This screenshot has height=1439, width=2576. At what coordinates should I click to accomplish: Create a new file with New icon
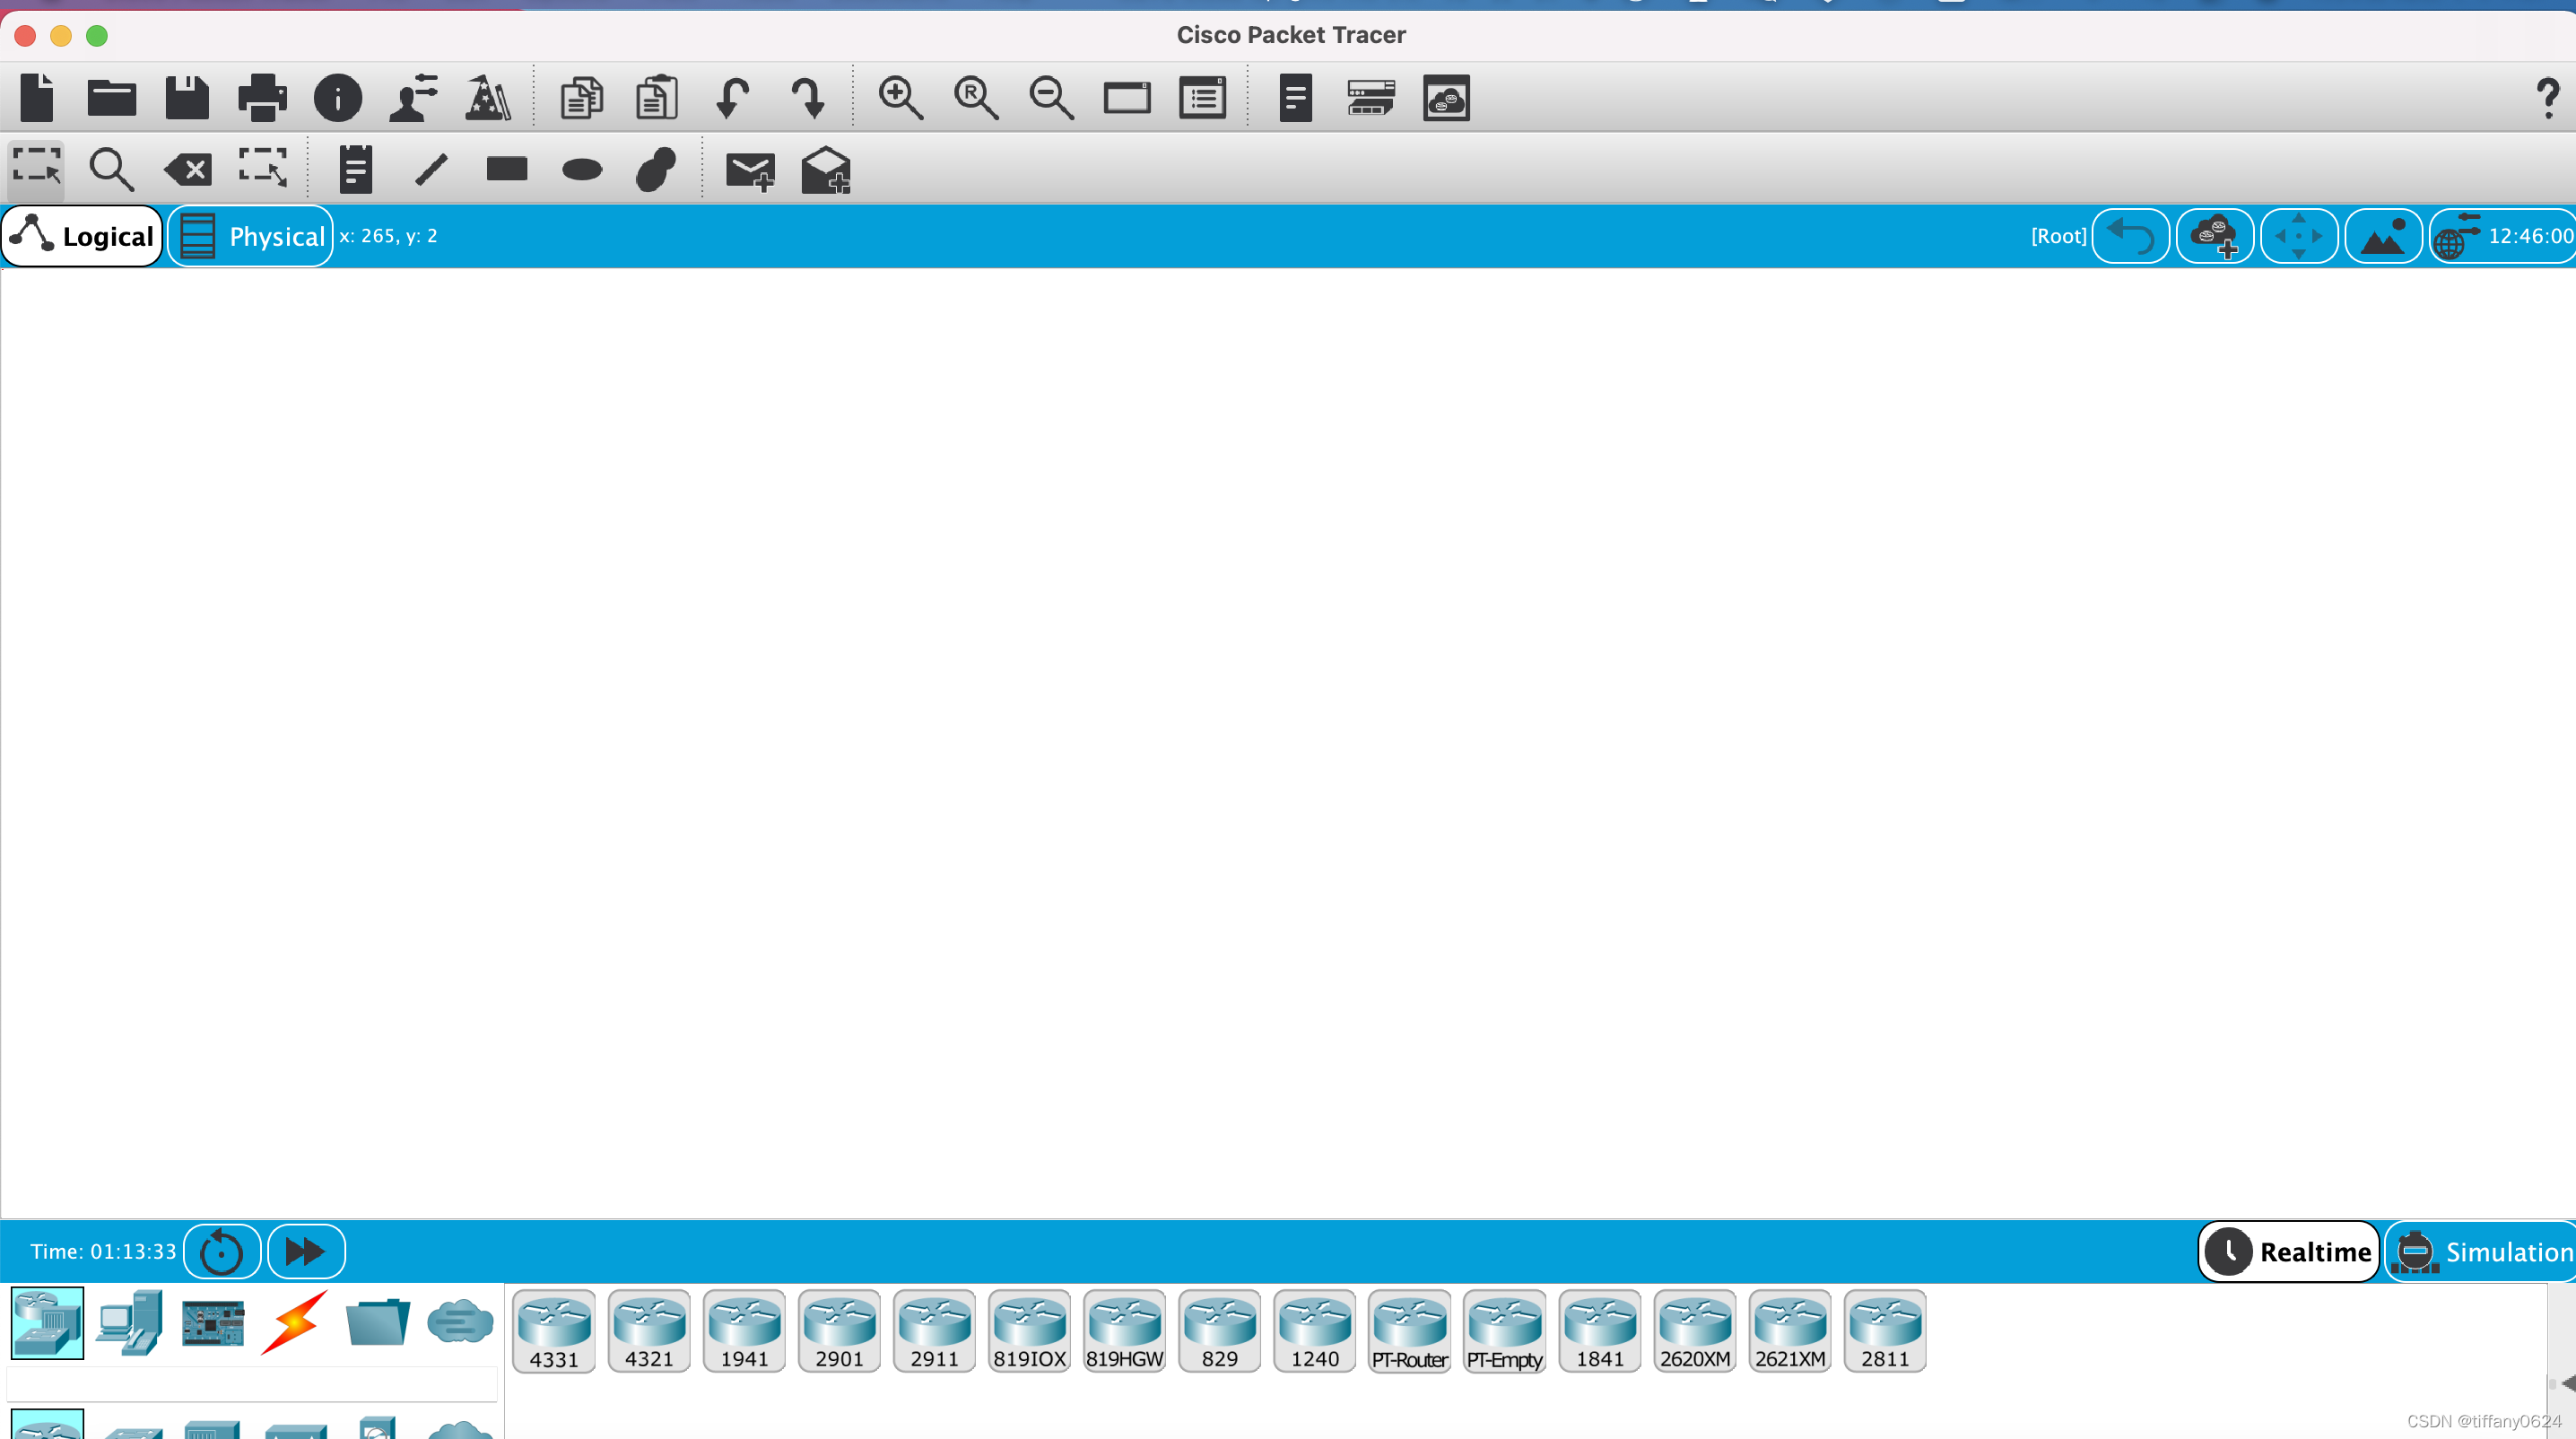click(37, 98)
